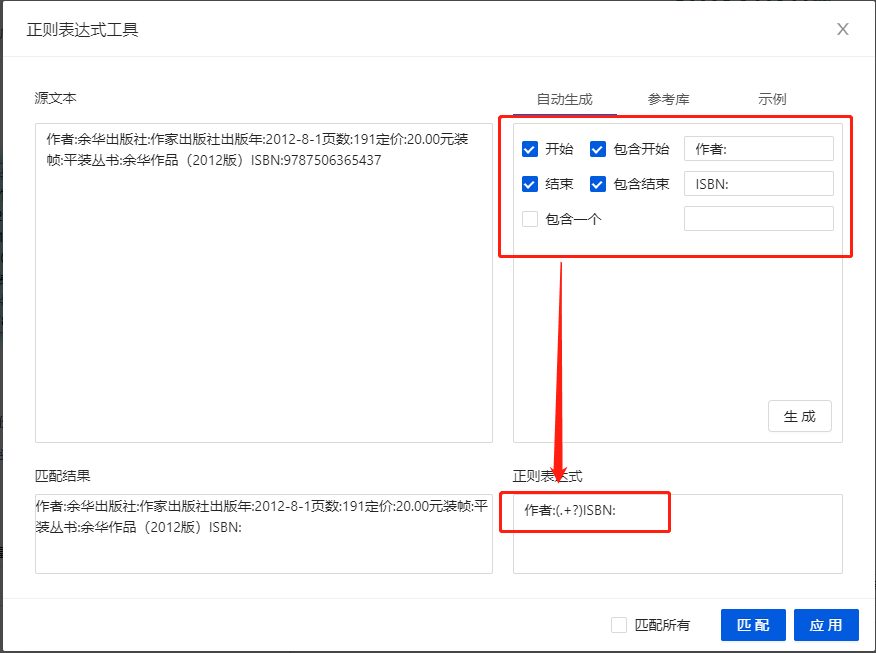Click the start text field containing 作者:
The width and height of the screenshot is (876, 653).
point(759,149)
